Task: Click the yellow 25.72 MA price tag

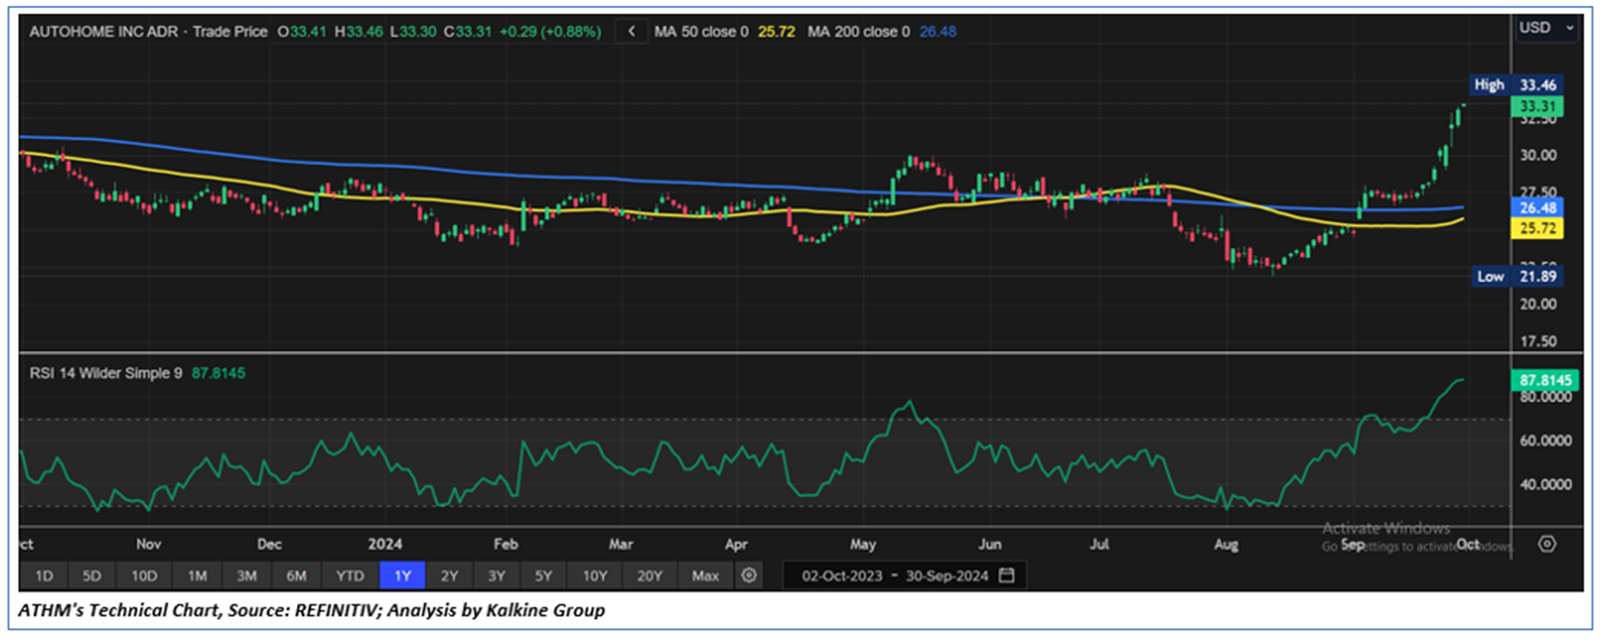Action: point(1537,229)
